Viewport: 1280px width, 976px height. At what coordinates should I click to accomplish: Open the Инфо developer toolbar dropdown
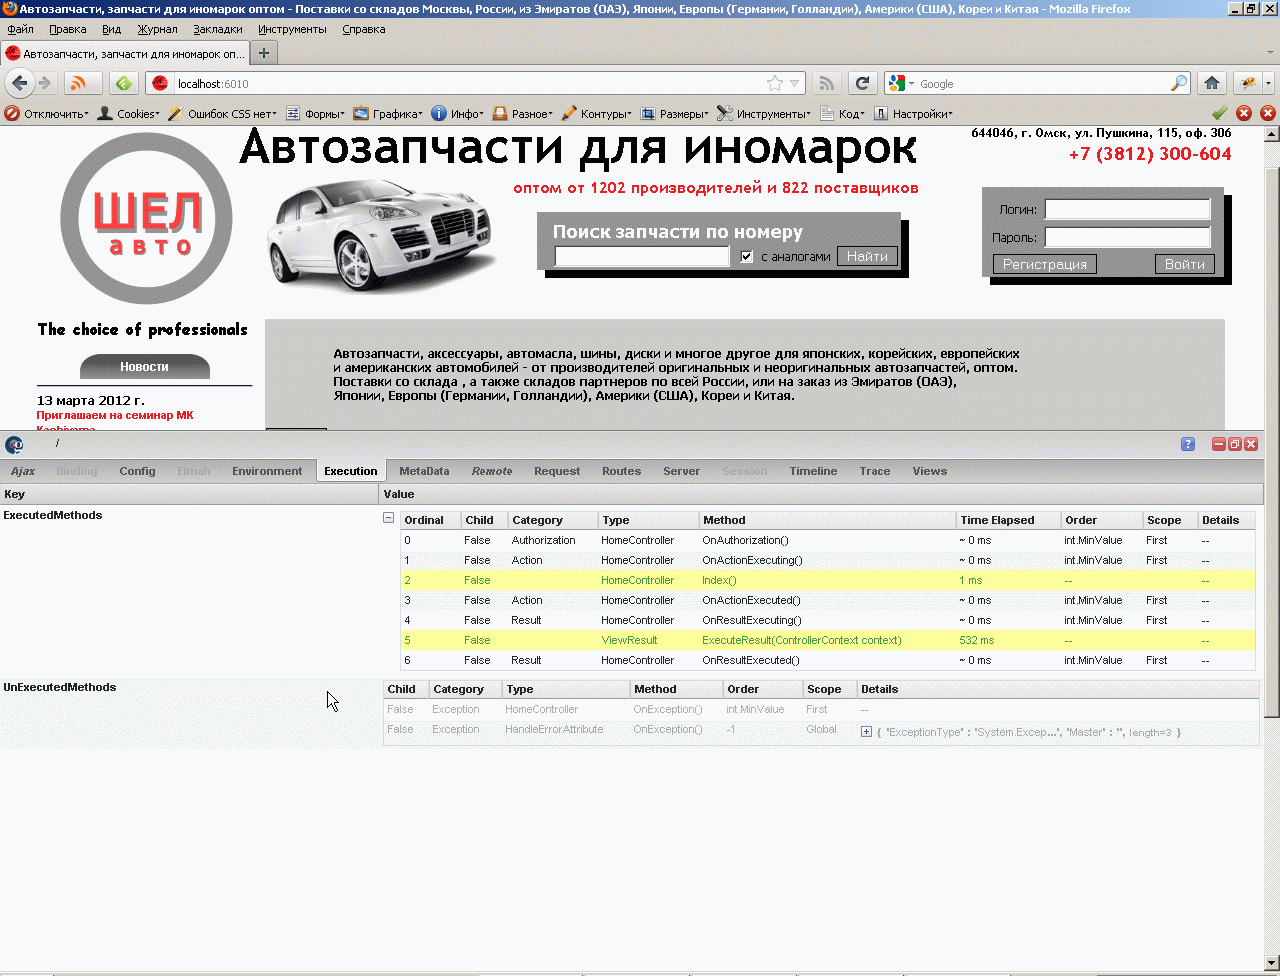click(458, 114)
